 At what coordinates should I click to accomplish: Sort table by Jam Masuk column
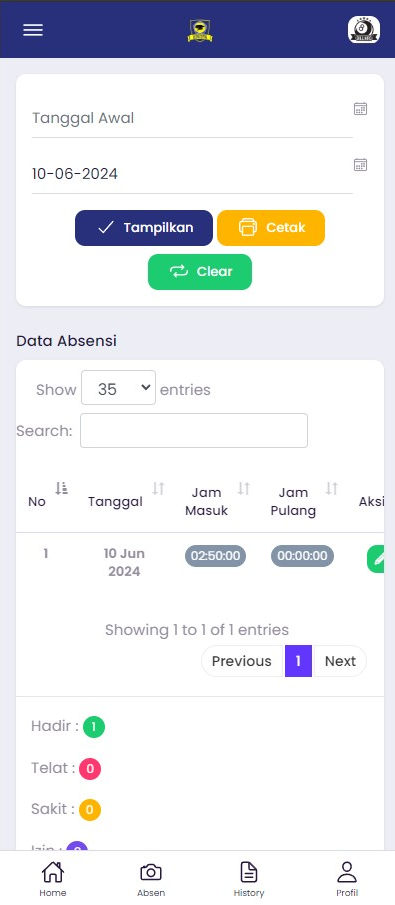[x=244, y=489]
